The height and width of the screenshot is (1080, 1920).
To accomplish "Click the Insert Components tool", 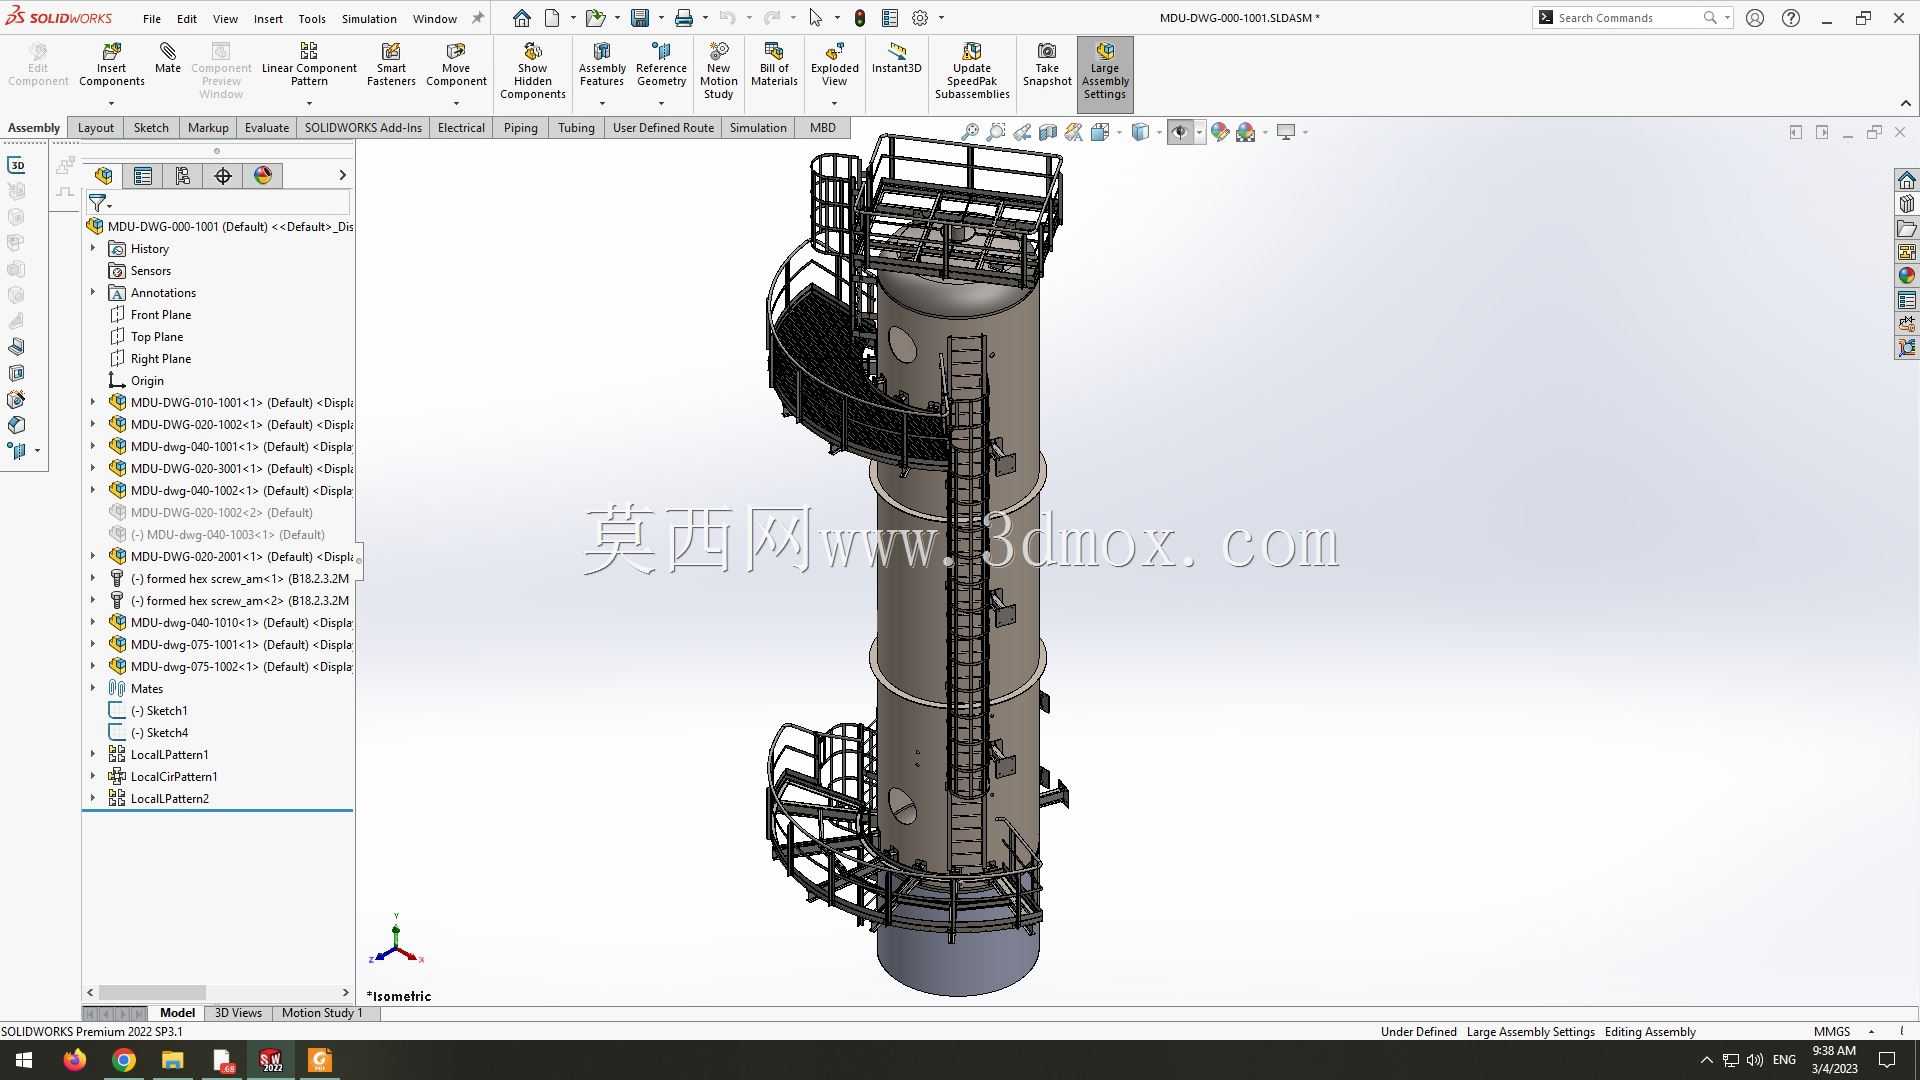I will [112, 66].
